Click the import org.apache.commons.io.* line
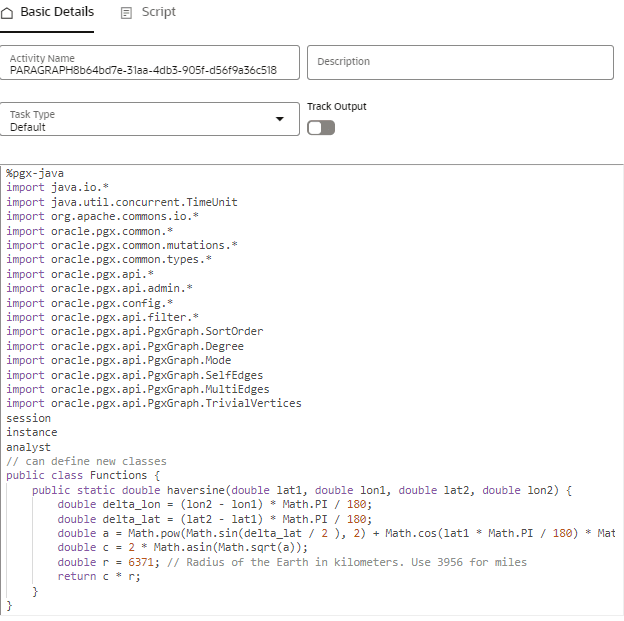This screenshot has height=621, width=624. 102,217
